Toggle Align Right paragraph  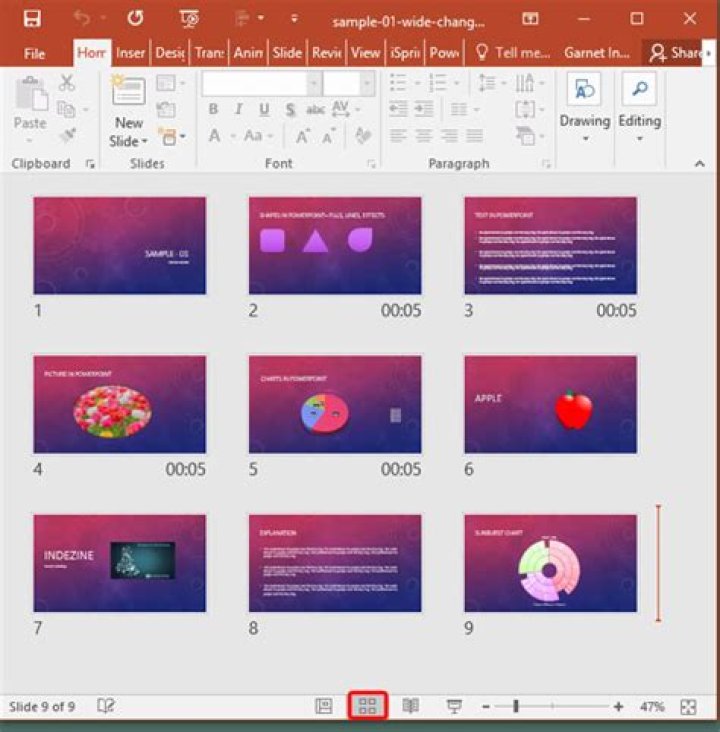(x=449, y=136)
